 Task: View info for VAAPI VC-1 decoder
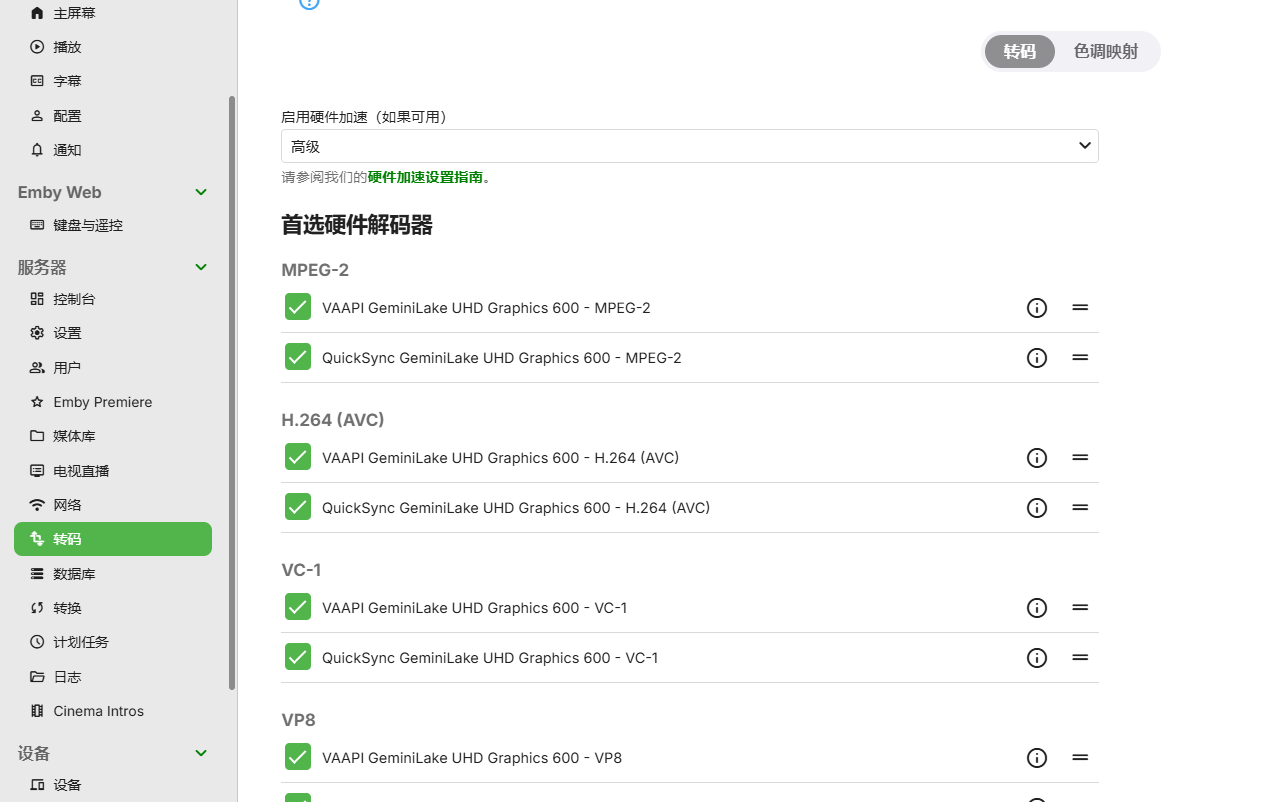coord(1037,608)
